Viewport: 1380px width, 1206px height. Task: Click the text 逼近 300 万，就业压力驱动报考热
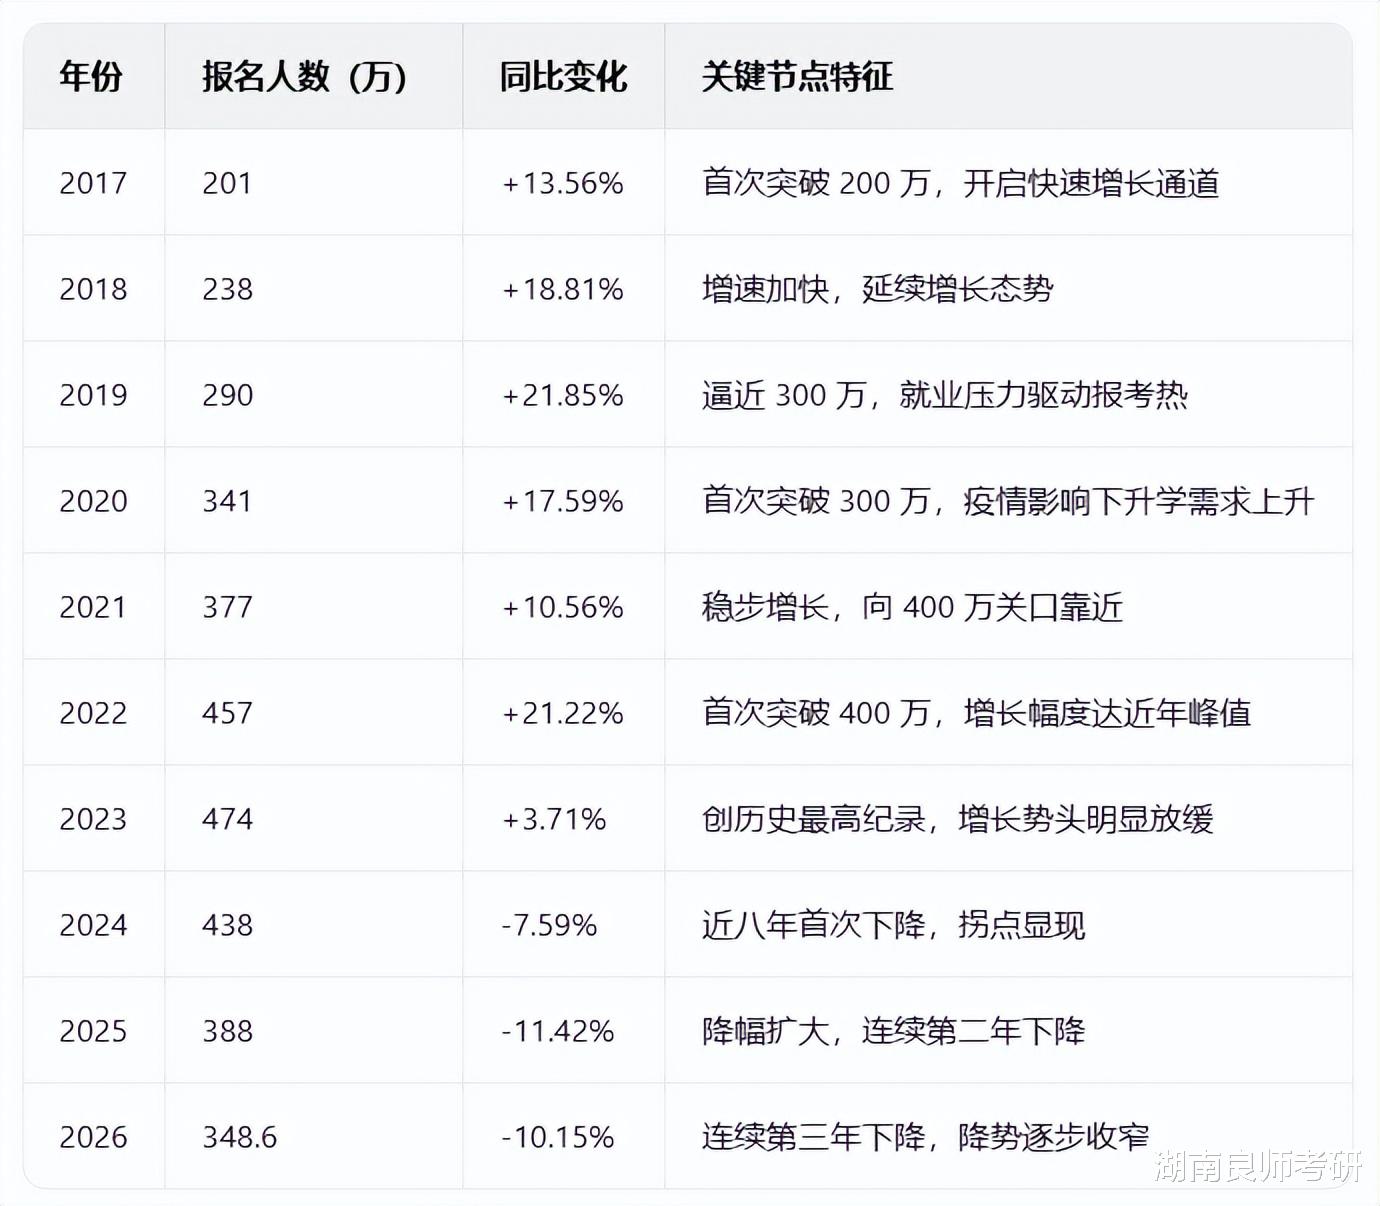pos(945,395)
